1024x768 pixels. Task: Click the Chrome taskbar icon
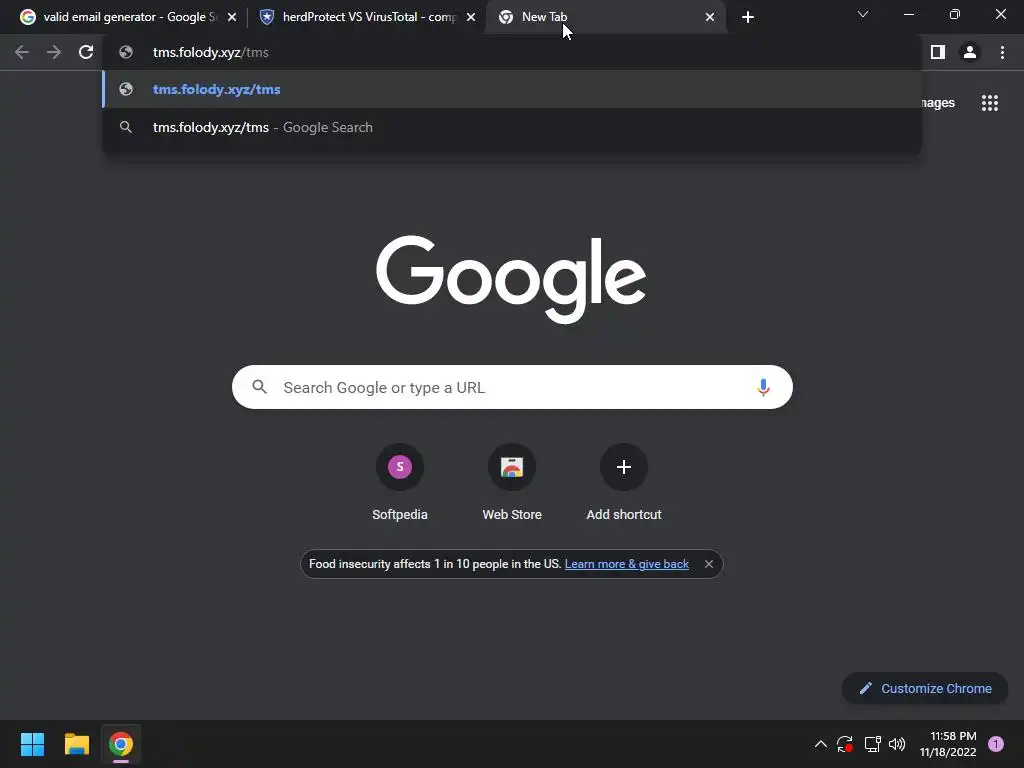click(121, 744)
